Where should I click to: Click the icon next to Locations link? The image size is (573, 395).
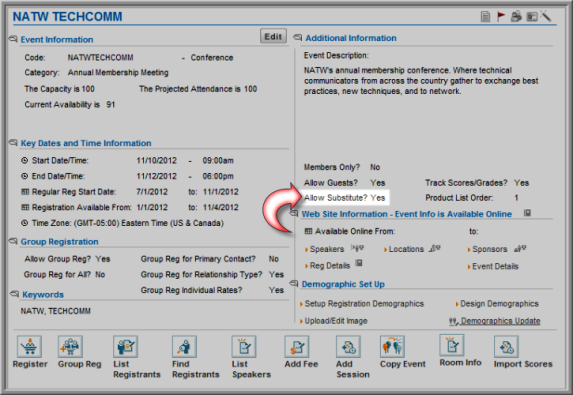coord(435,248)
